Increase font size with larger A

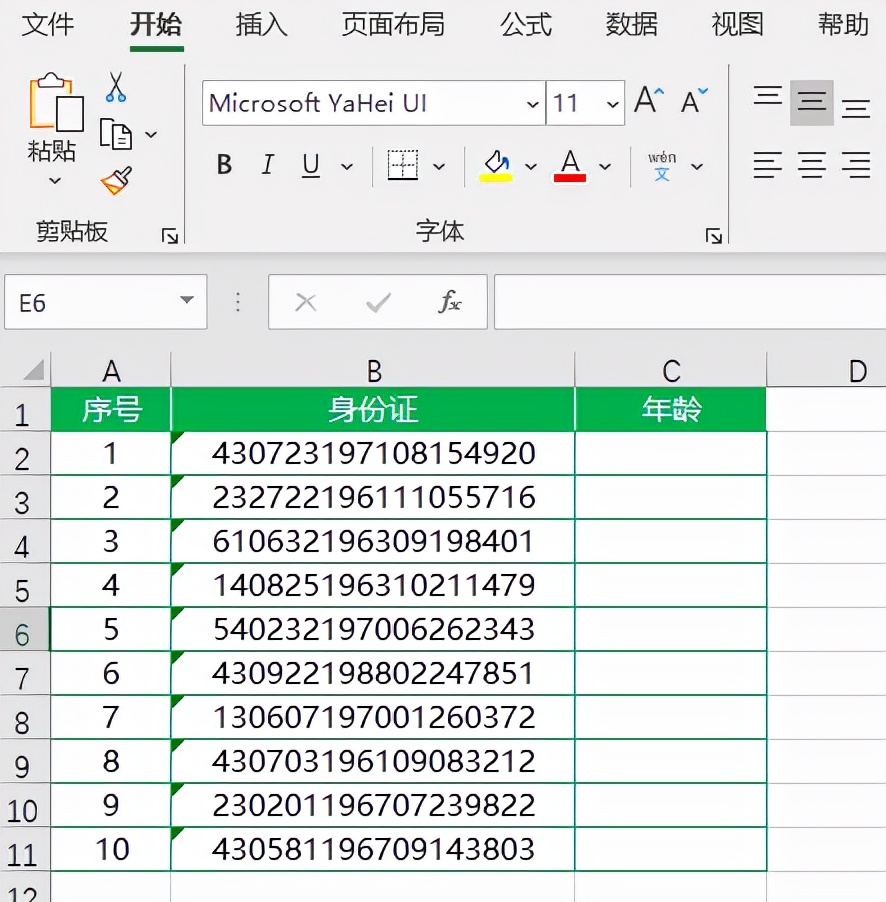tap(648, 101)
